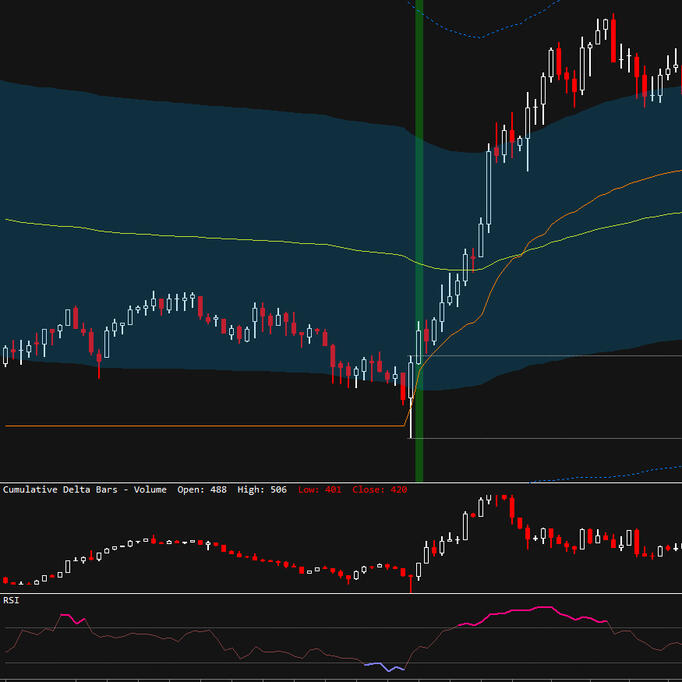The height and width of the screenshot is (682, 682).
Task: Click the red Close: 420 value
Action: tap(380, 489)
